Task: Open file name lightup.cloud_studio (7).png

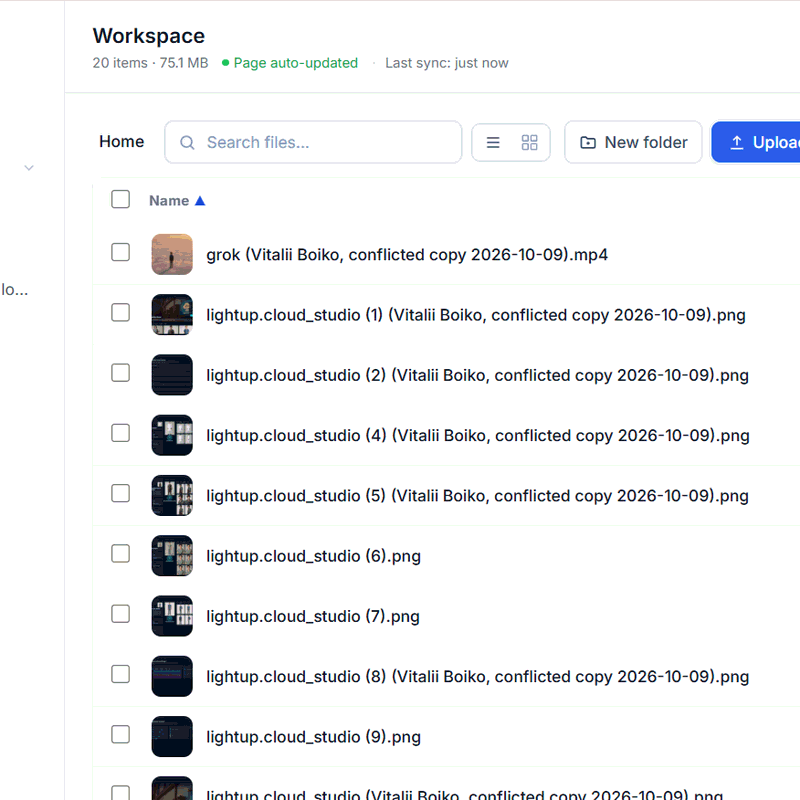Action: [313, 616]
